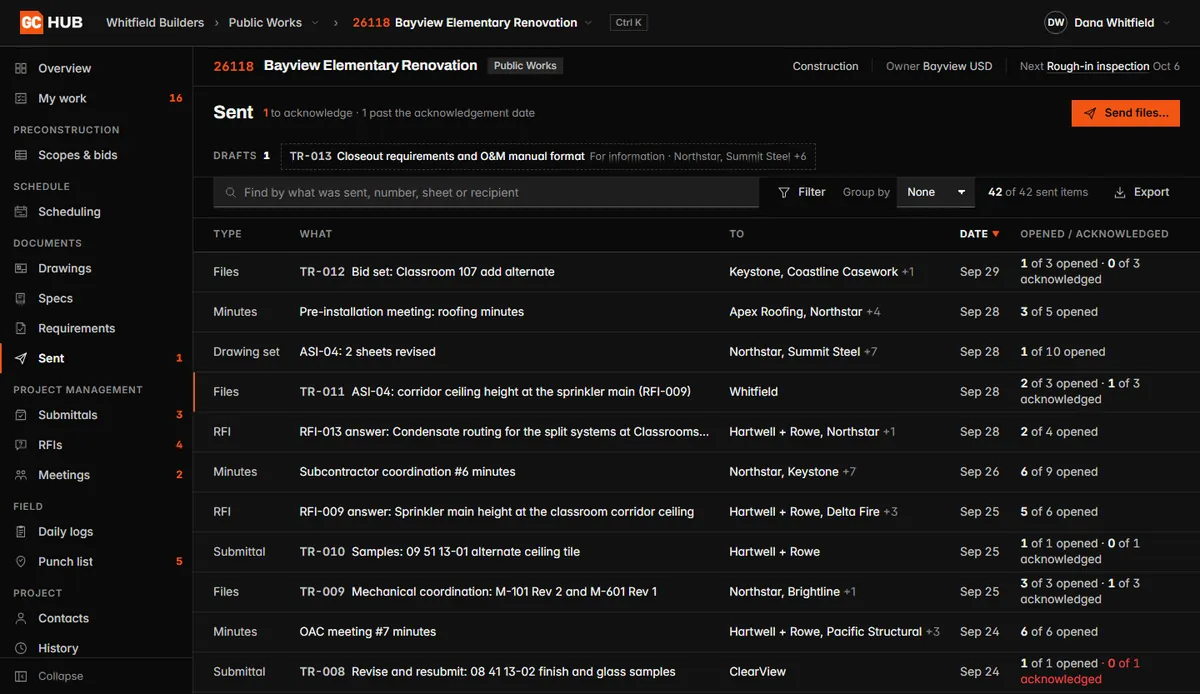The height and width of the screenshot is (694, 1200).
Task: Open draft TR-013 Closeout requirements
Action: 548,156
